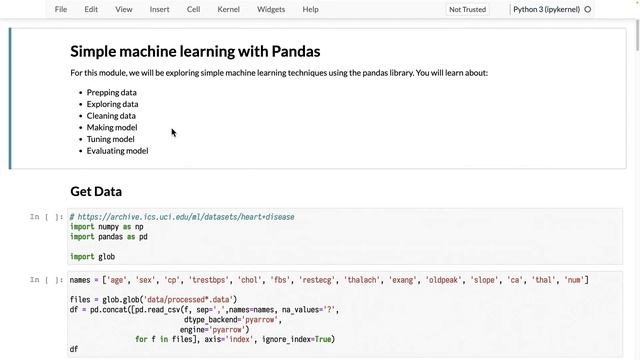
Task: Click the engine='pyarrow' line
Action: [214, 329]
